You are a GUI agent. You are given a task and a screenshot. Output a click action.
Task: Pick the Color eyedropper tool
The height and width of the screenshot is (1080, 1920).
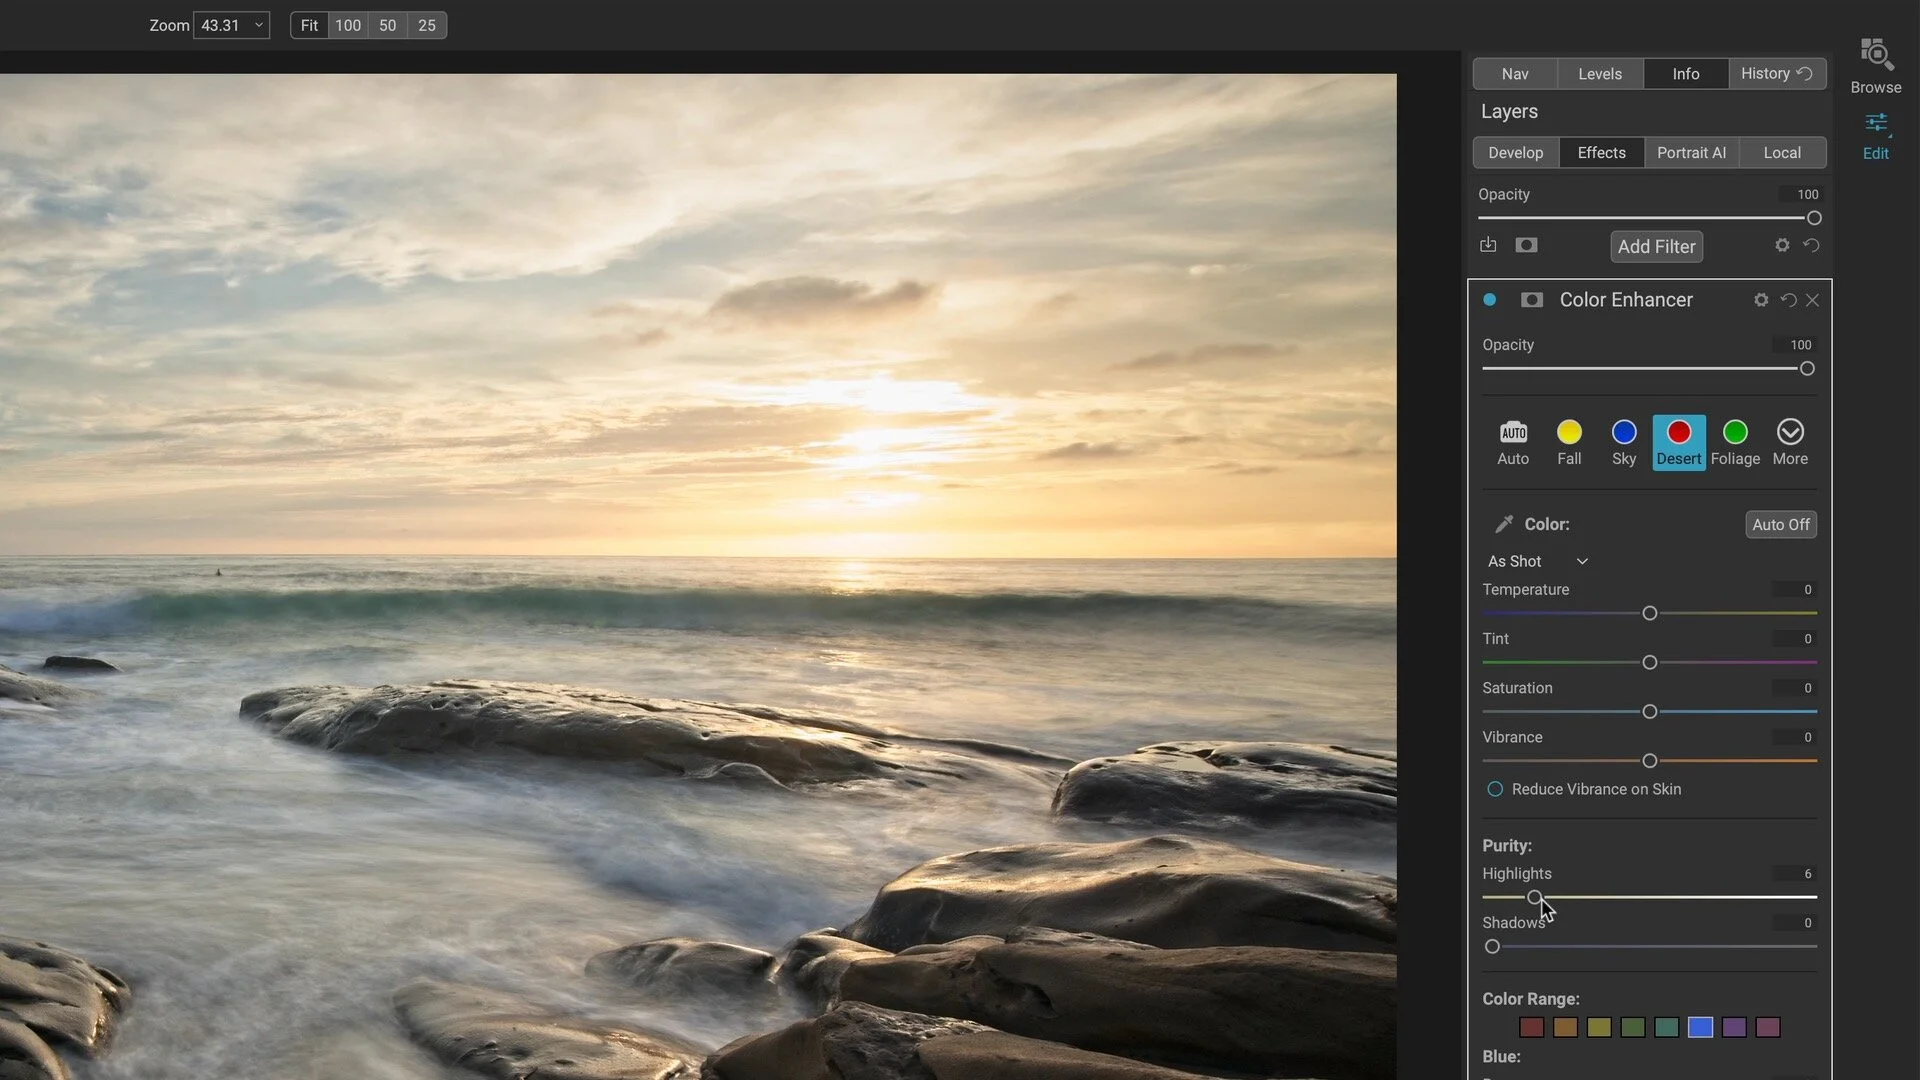(1503, 524)
